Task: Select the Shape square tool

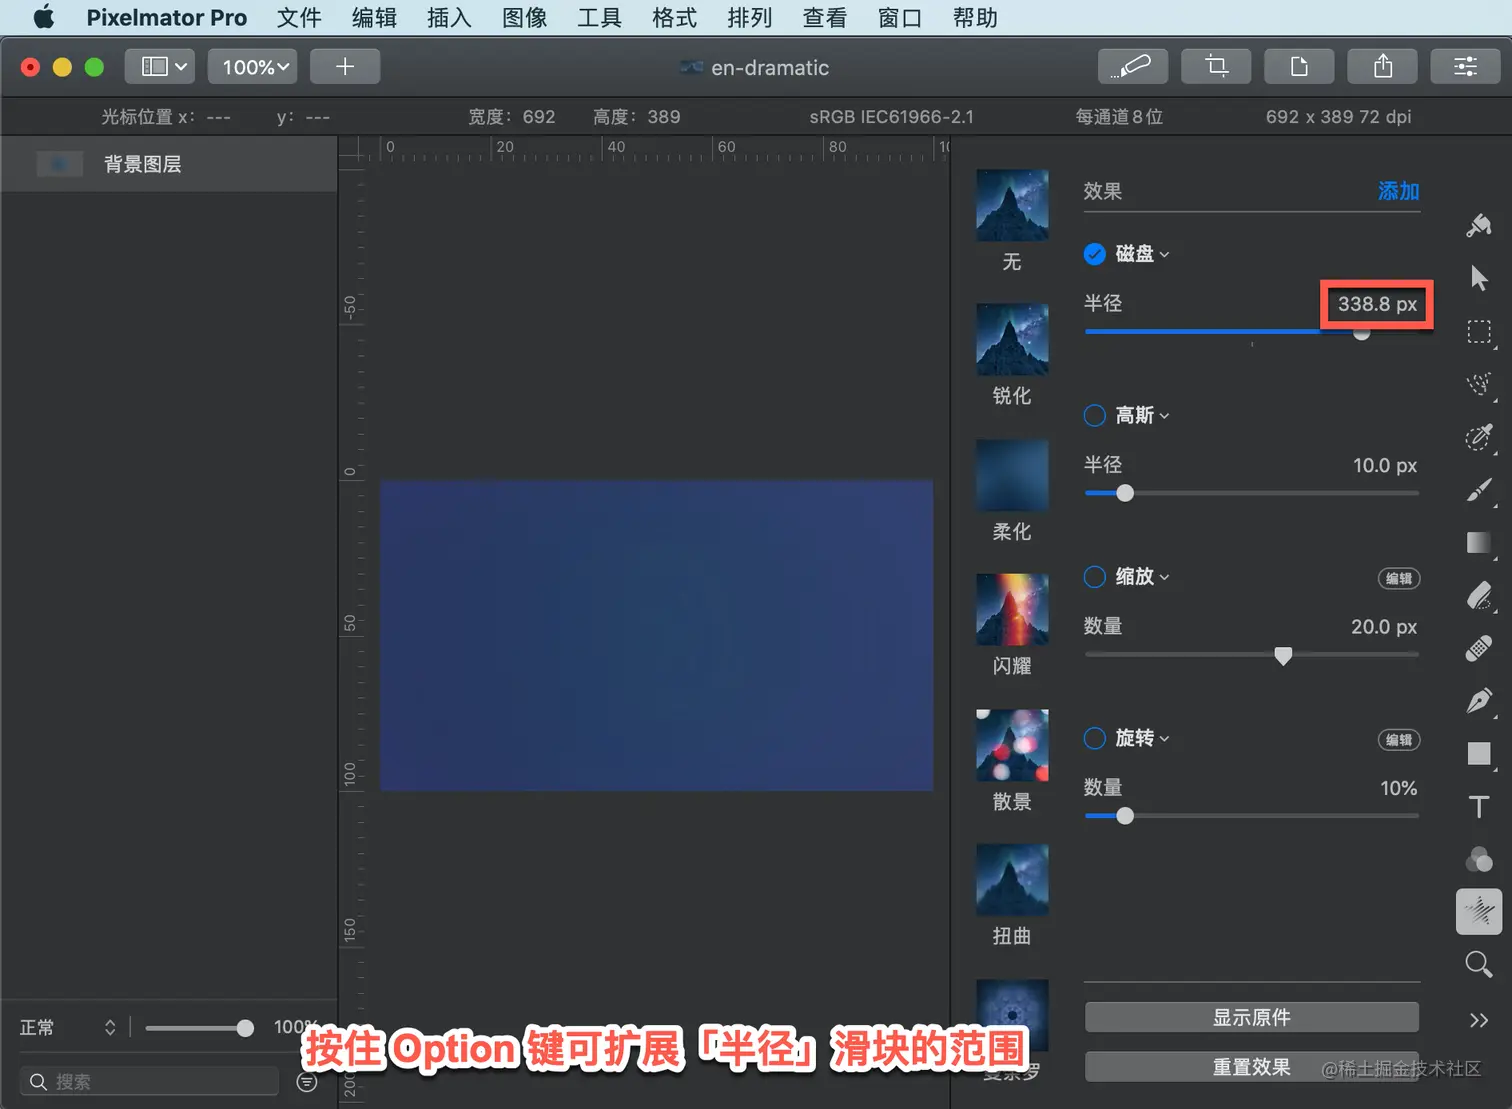Action: tap(1479, 754)
